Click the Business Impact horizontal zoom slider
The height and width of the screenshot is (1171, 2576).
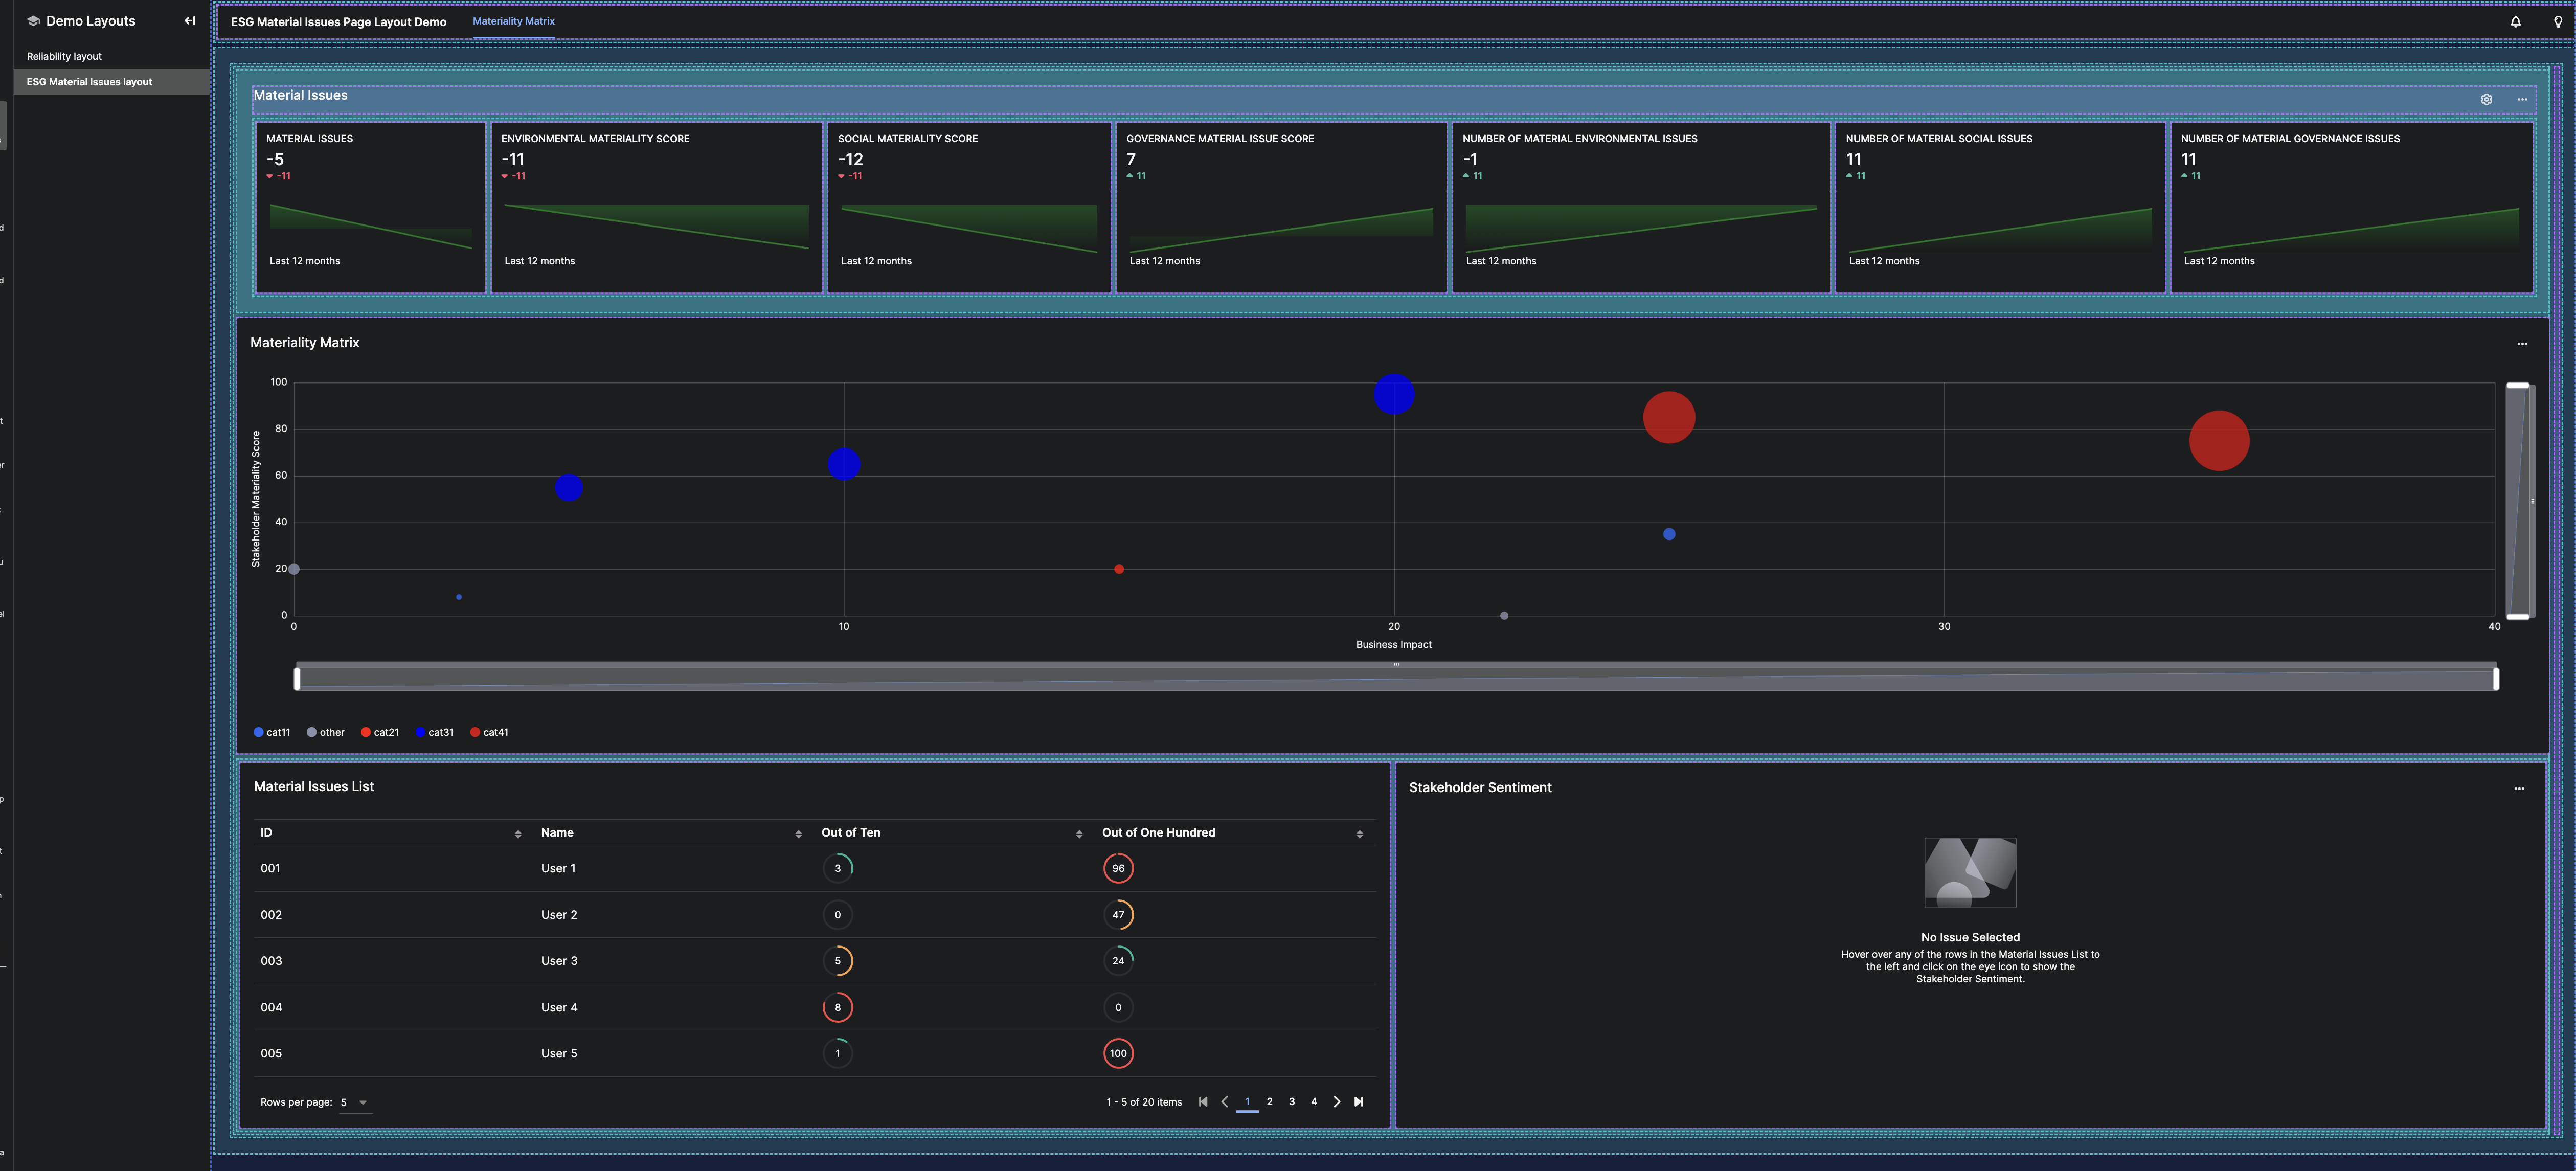[1395, 679]
